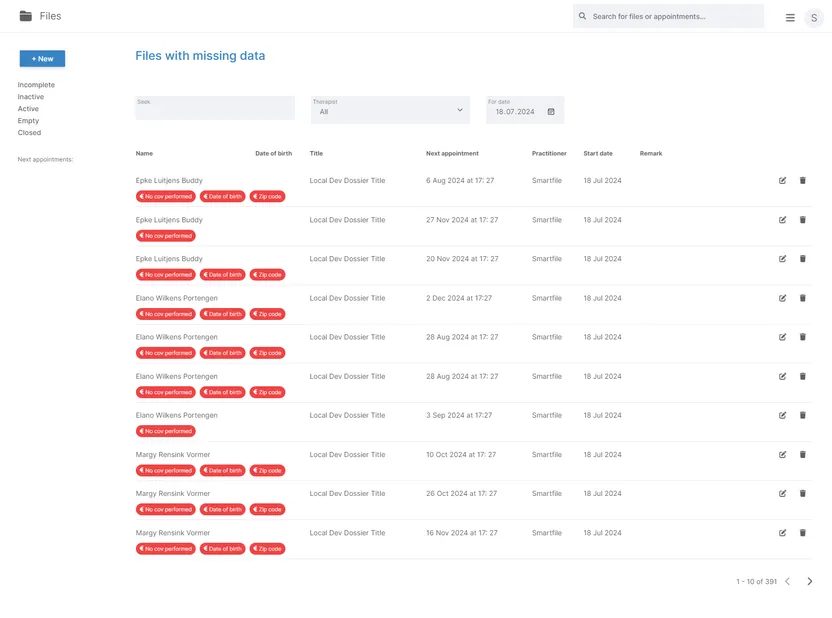Image resolution: width=832 pixels, height=618 pixels.
Task: Open the Empty files list
Action: point(28,121)
